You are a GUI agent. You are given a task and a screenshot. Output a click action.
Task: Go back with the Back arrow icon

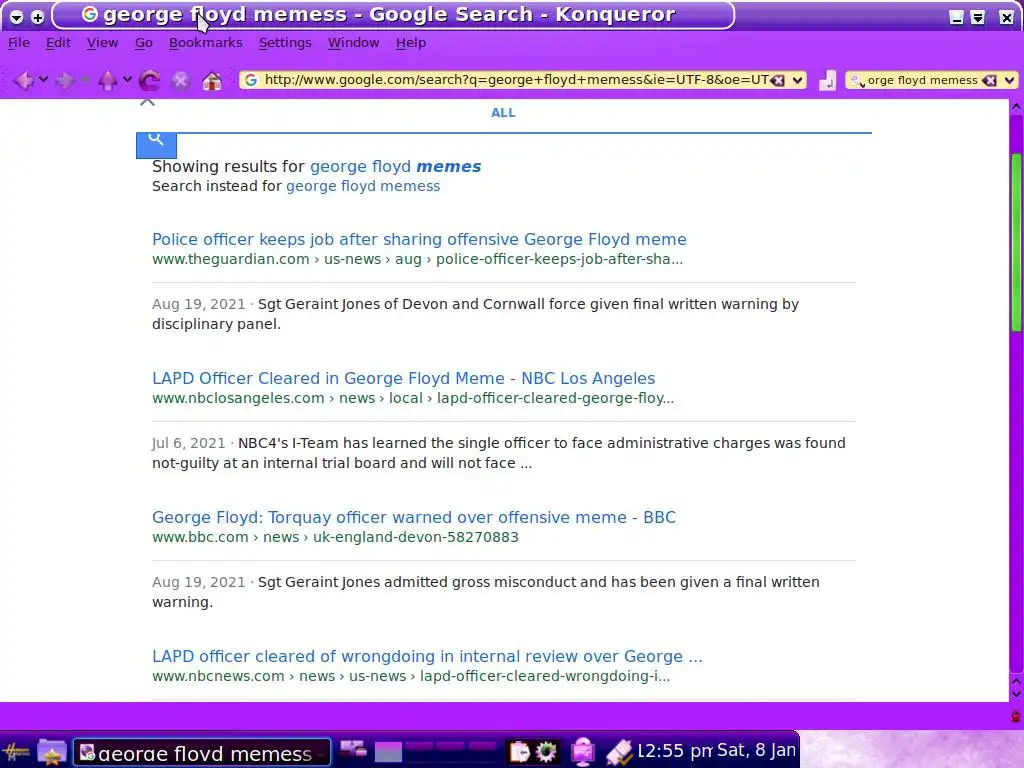(24, 80)
